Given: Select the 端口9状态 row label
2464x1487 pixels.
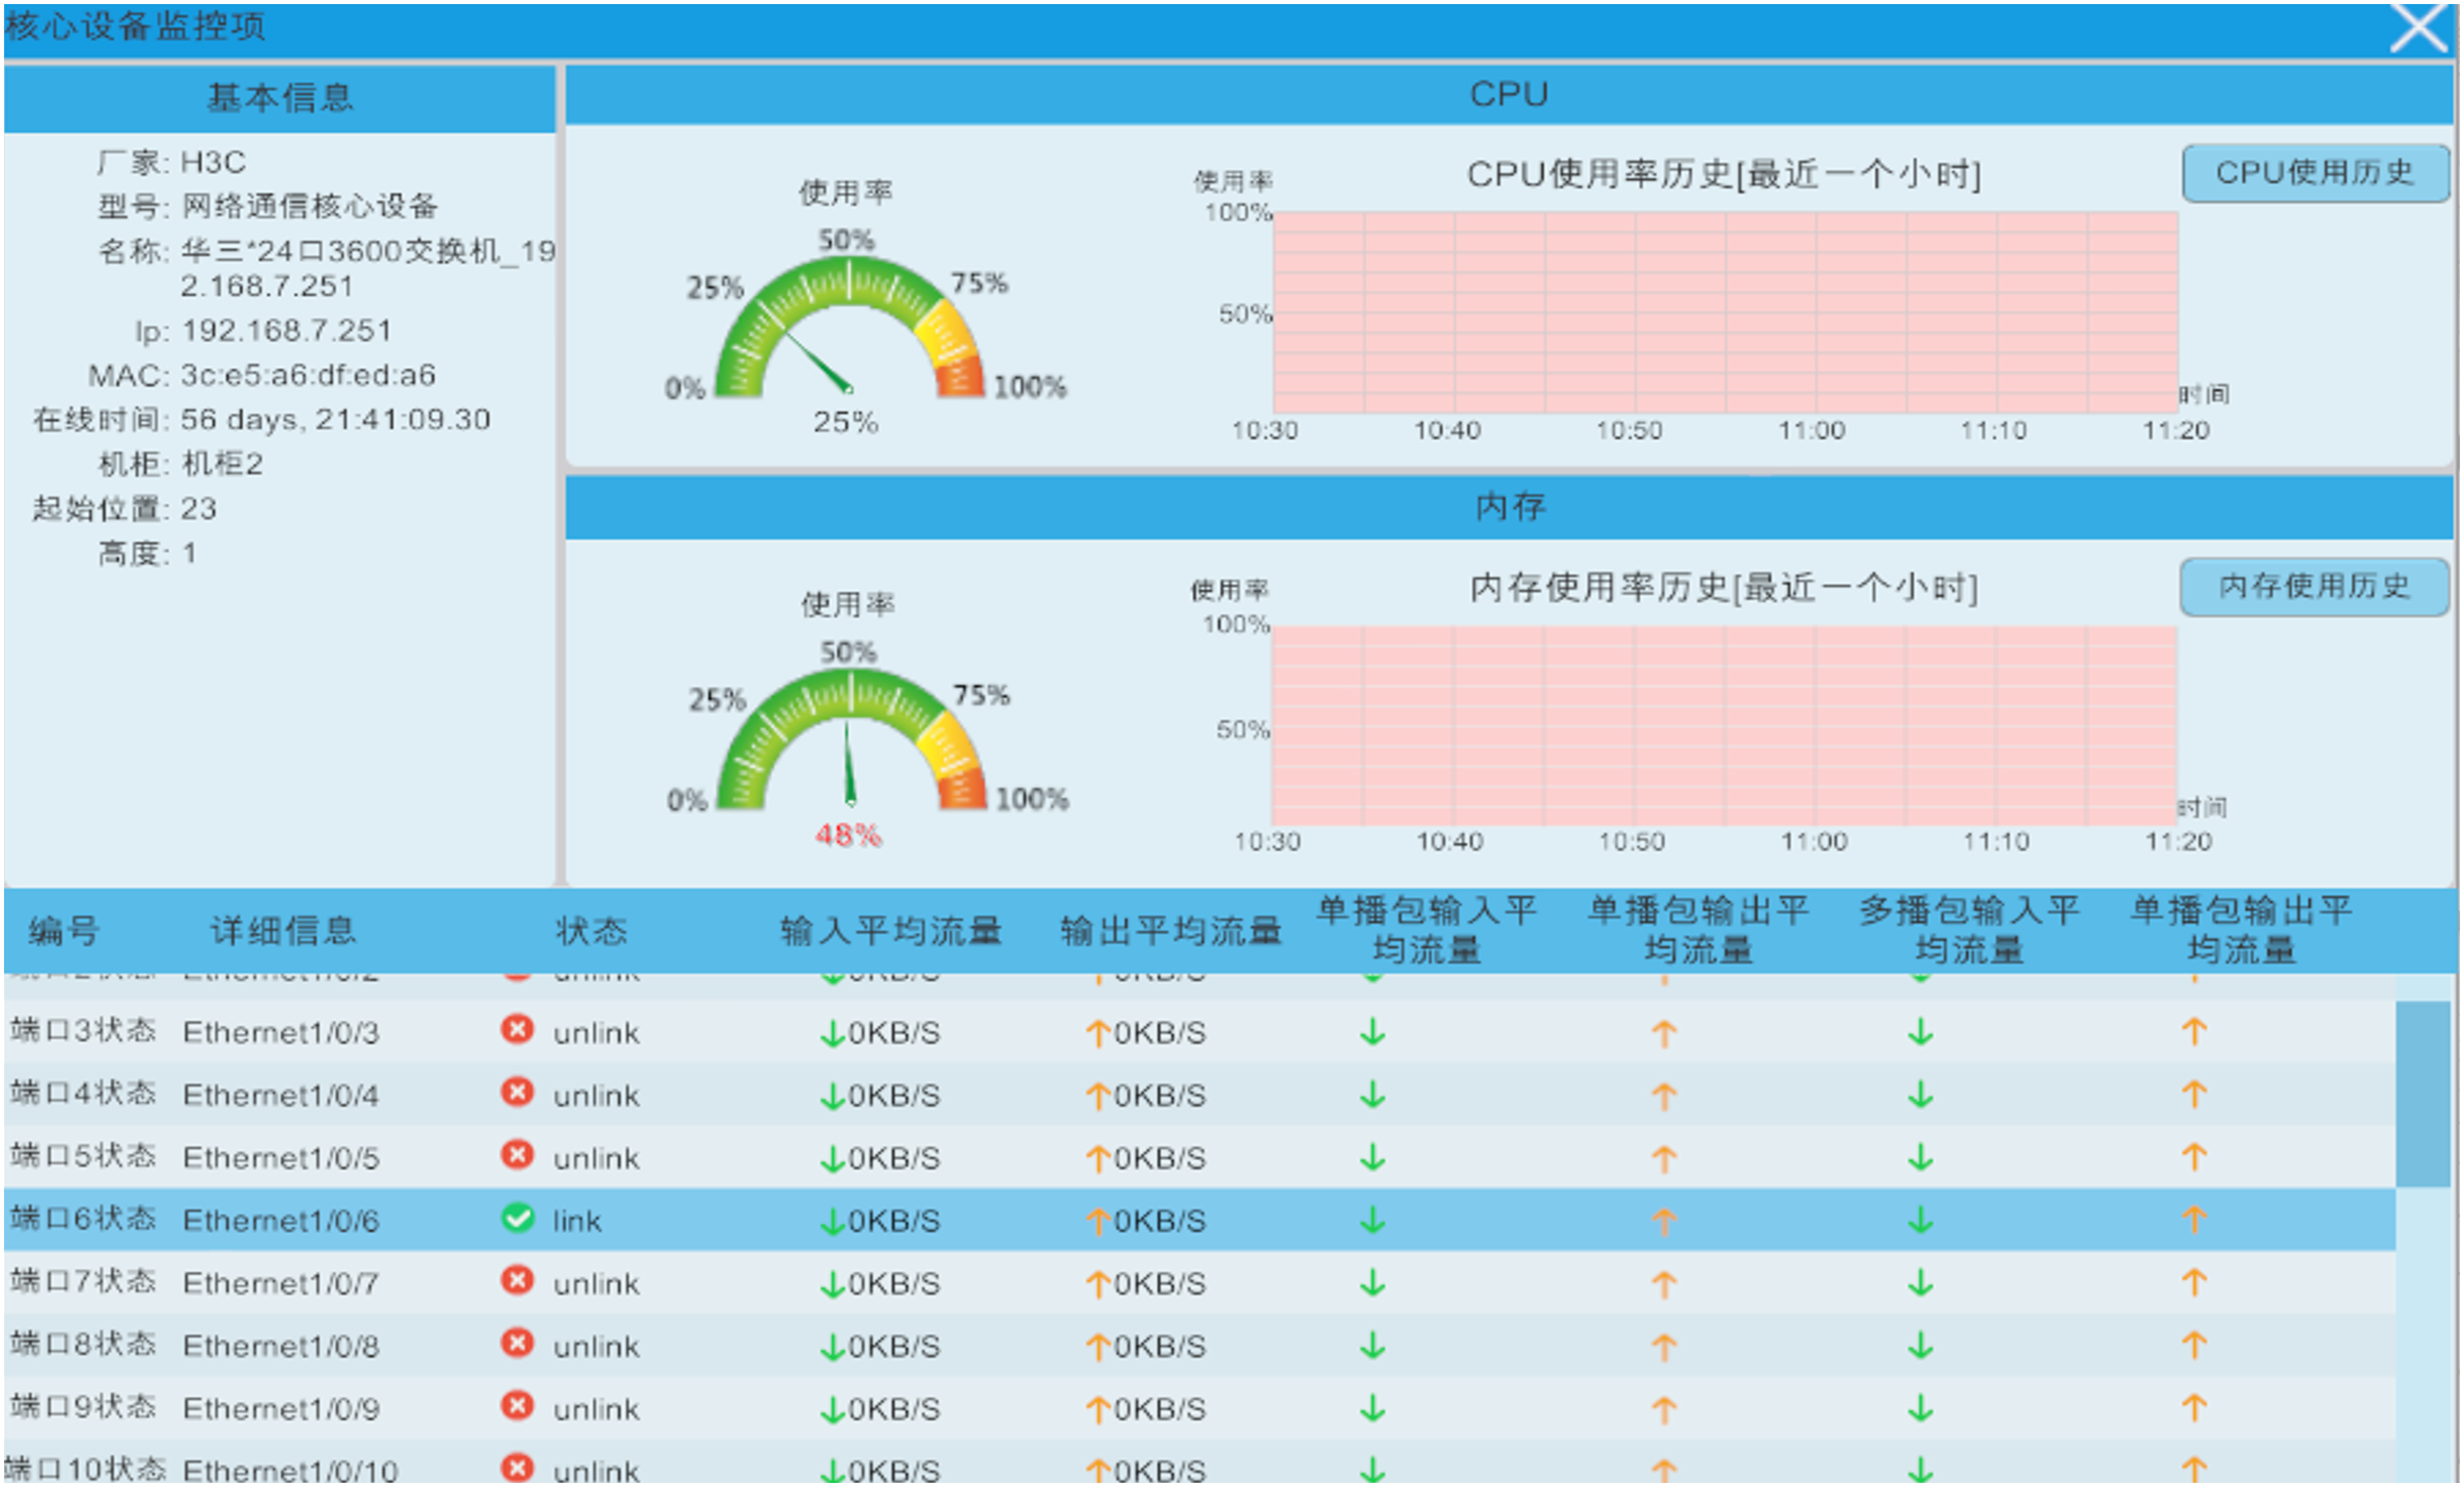Looking at the screenshot, I should point(83,1408).
